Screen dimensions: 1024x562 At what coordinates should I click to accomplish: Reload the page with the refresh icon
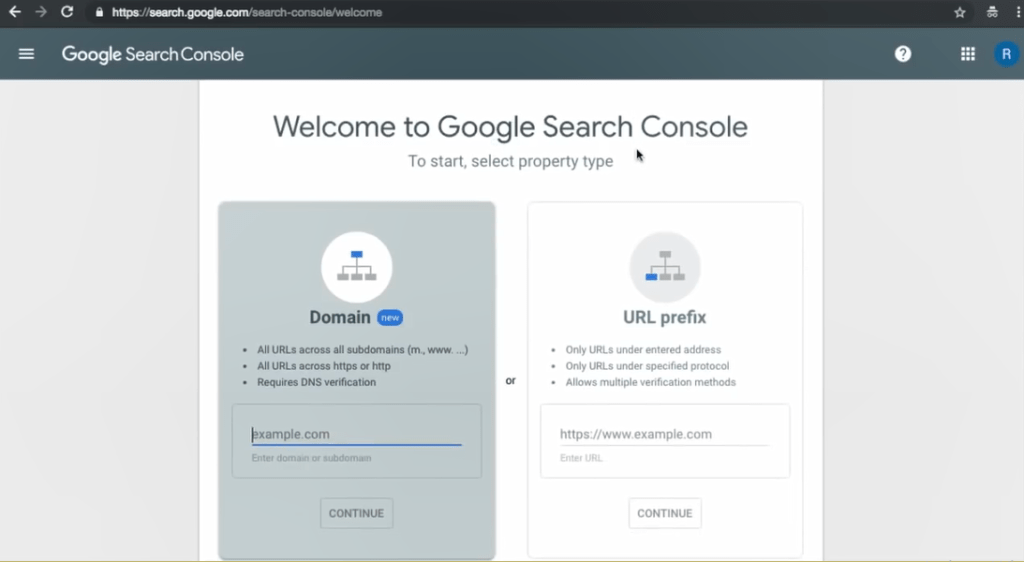(67, 12)
